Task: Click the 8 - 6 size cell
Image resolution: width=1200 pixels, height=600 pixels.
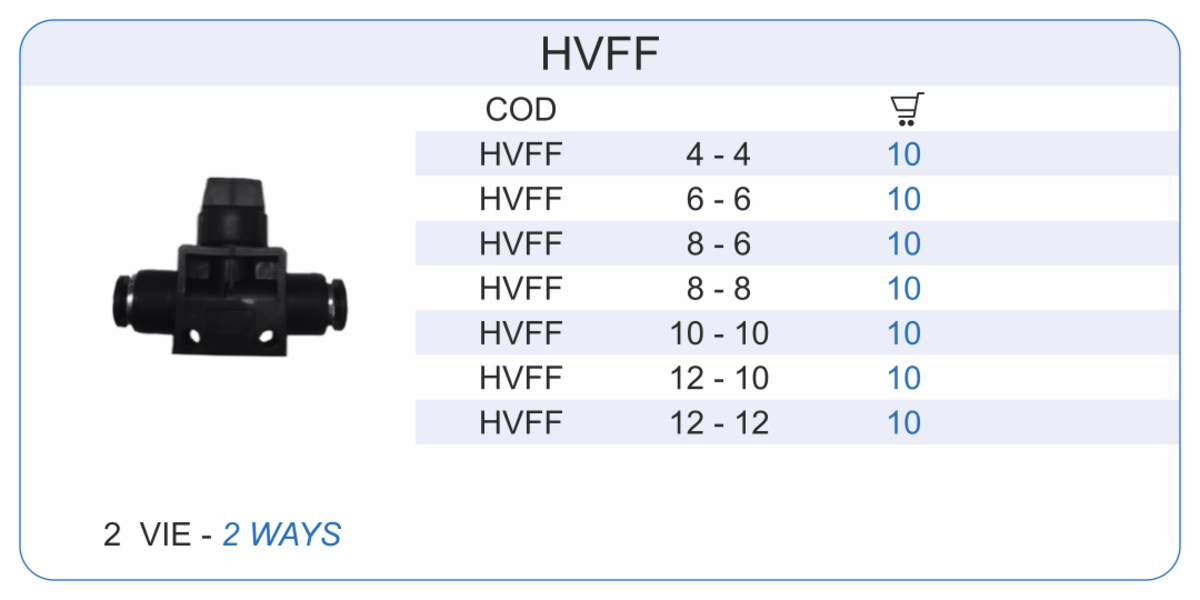Action: (x=718, y=244)
